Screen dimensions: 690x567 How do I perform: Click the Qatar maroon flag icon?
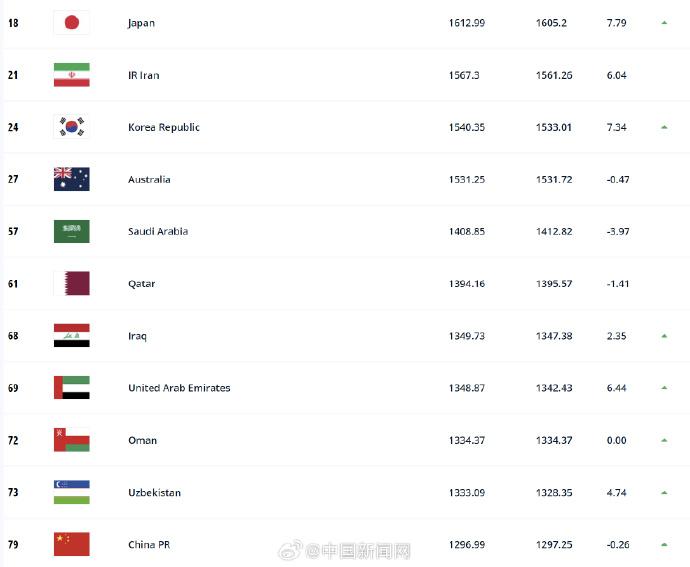pos(71,284)
